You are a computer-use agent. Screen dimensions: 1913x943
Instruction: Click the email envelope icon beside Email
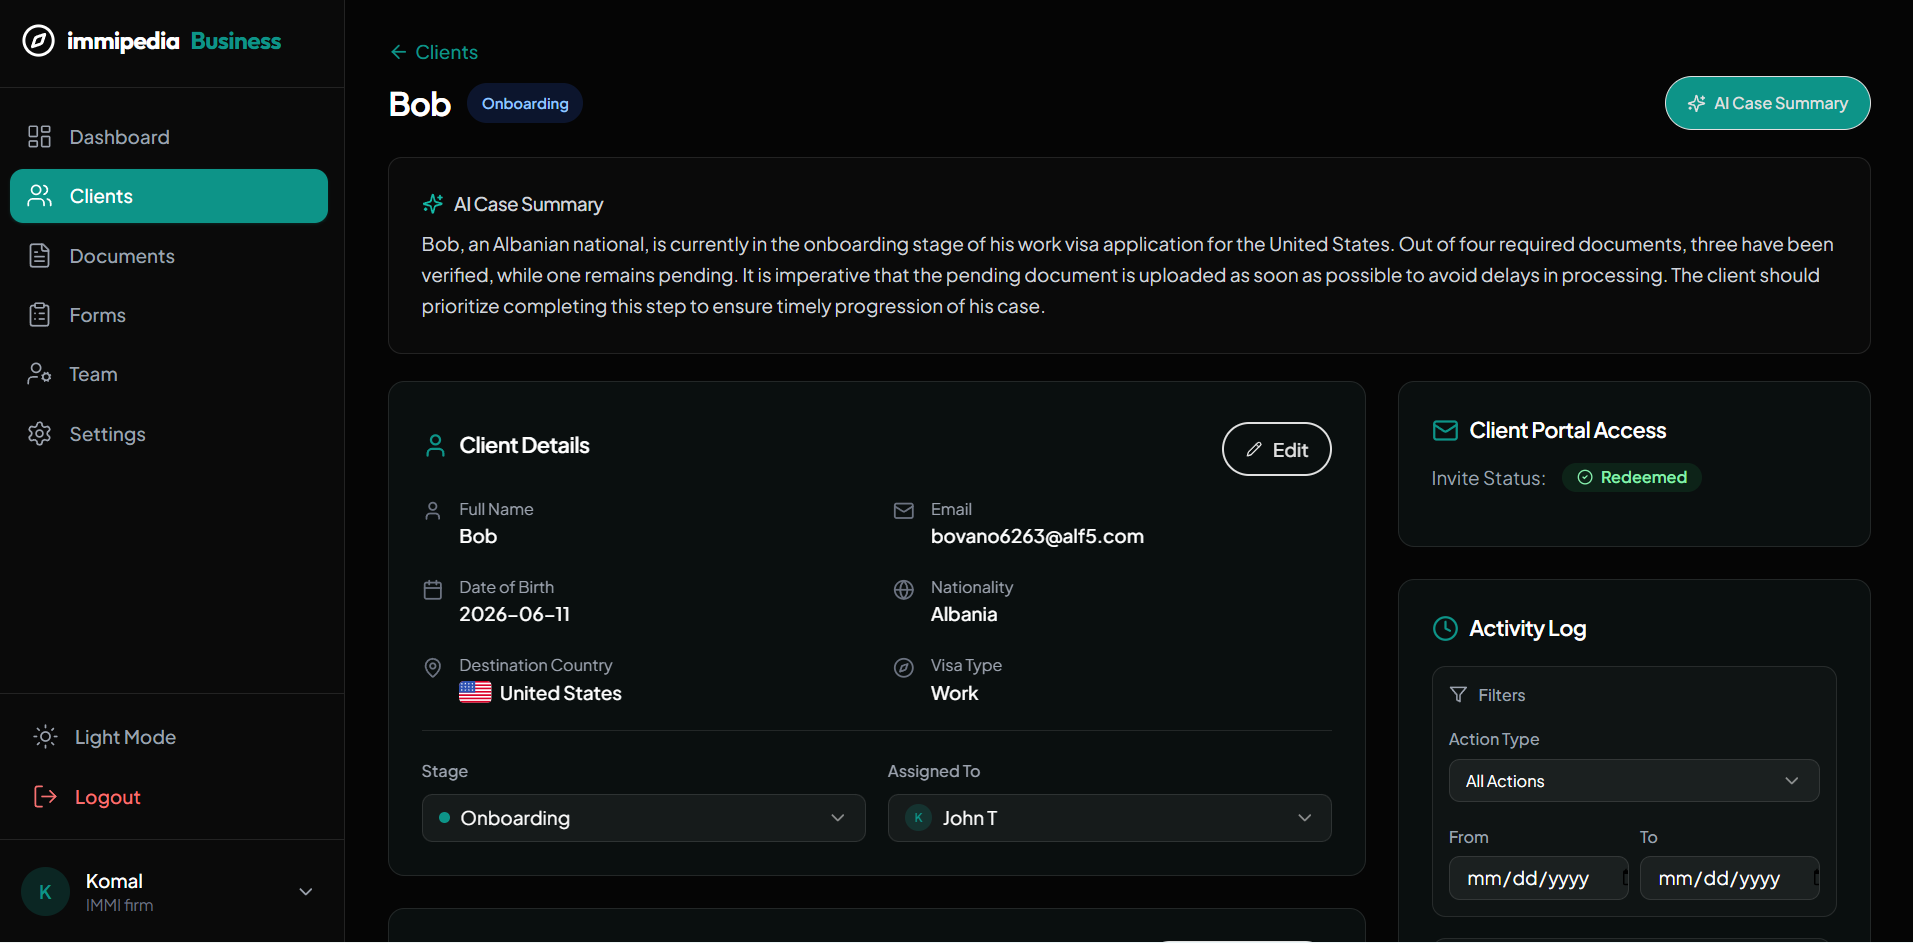pos(904,511)
